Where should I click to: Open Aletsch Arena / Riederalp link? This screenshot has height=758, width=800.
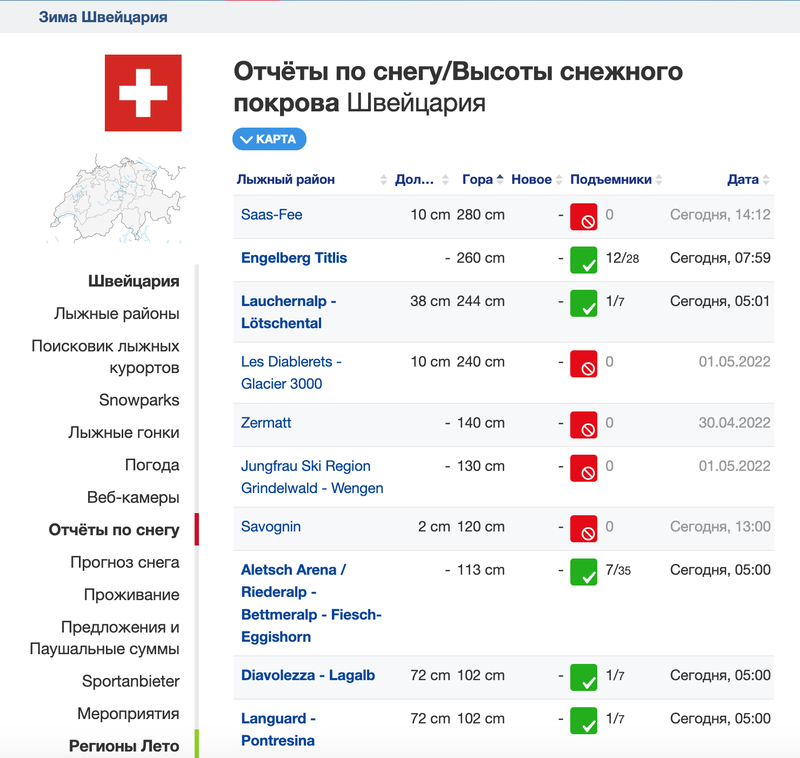click(x=311, y=603)
